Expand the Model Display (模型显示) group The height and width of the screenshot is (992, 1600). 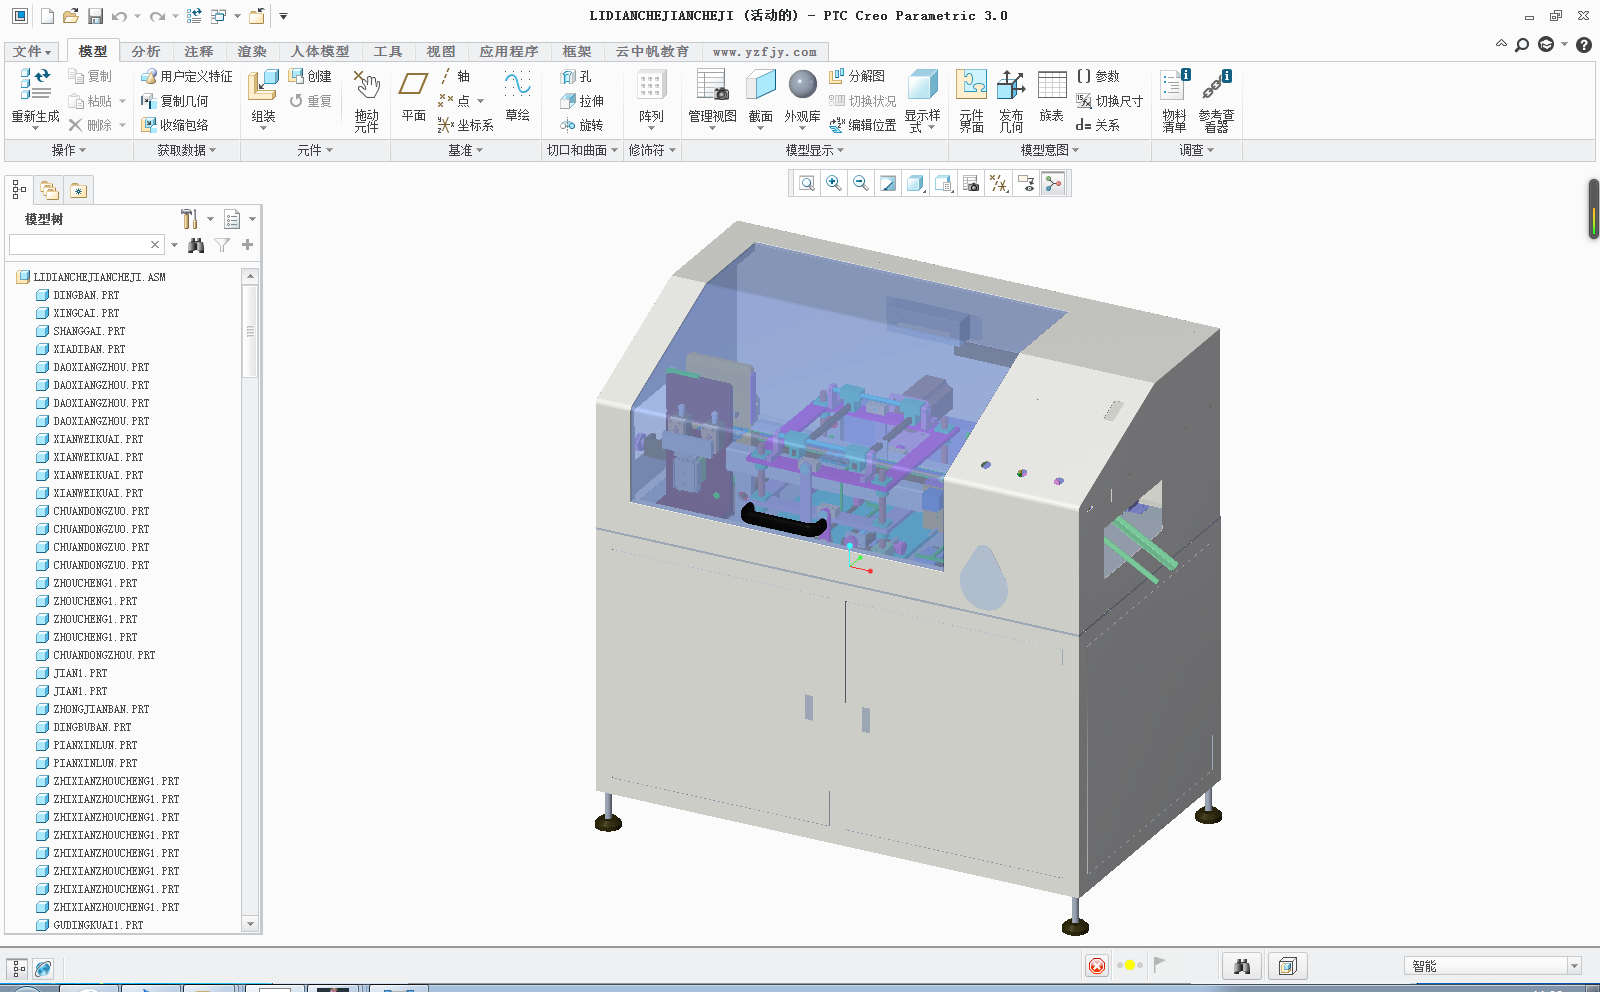coord(815,150)
